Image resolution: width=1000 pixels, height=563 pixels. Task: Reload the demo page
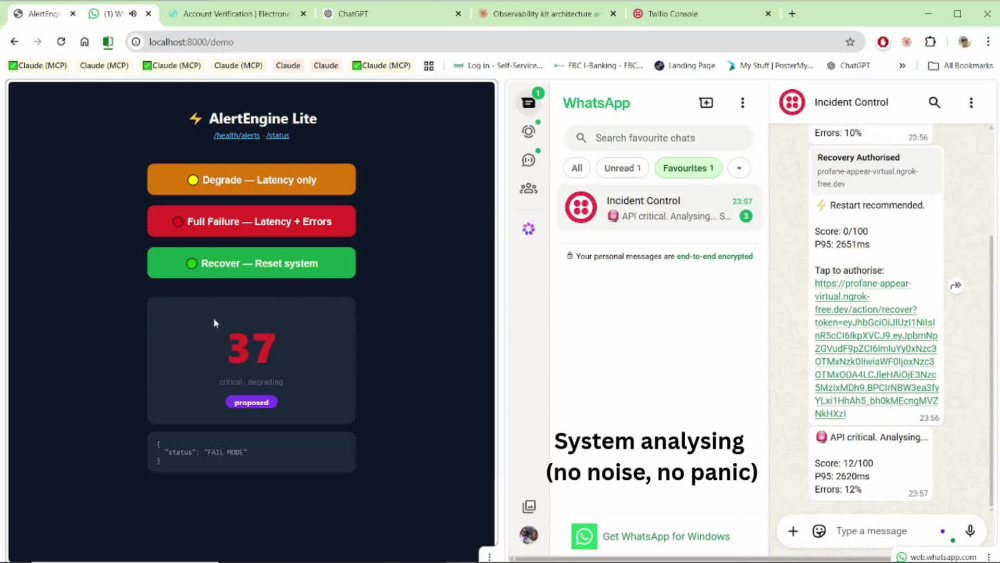click(61, 42)
